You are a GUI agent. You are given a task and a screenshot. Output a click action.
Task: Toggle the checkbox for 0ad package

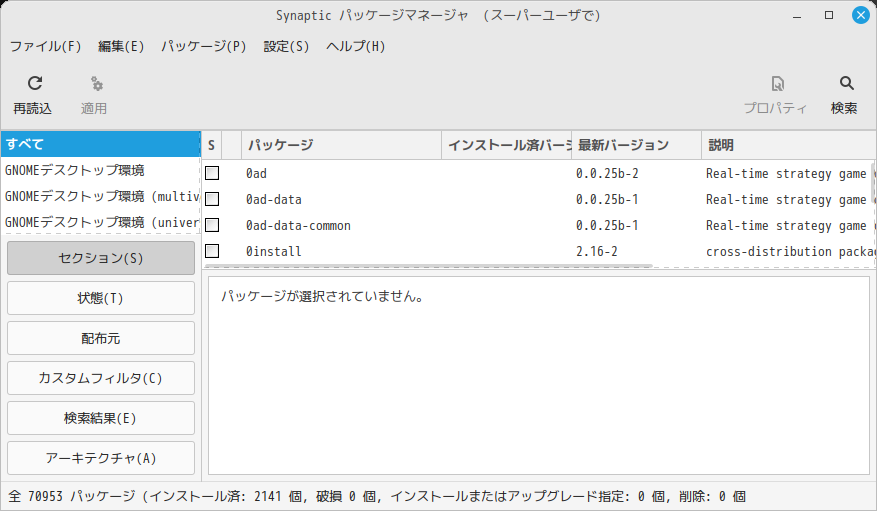click(x=212, y=173)
